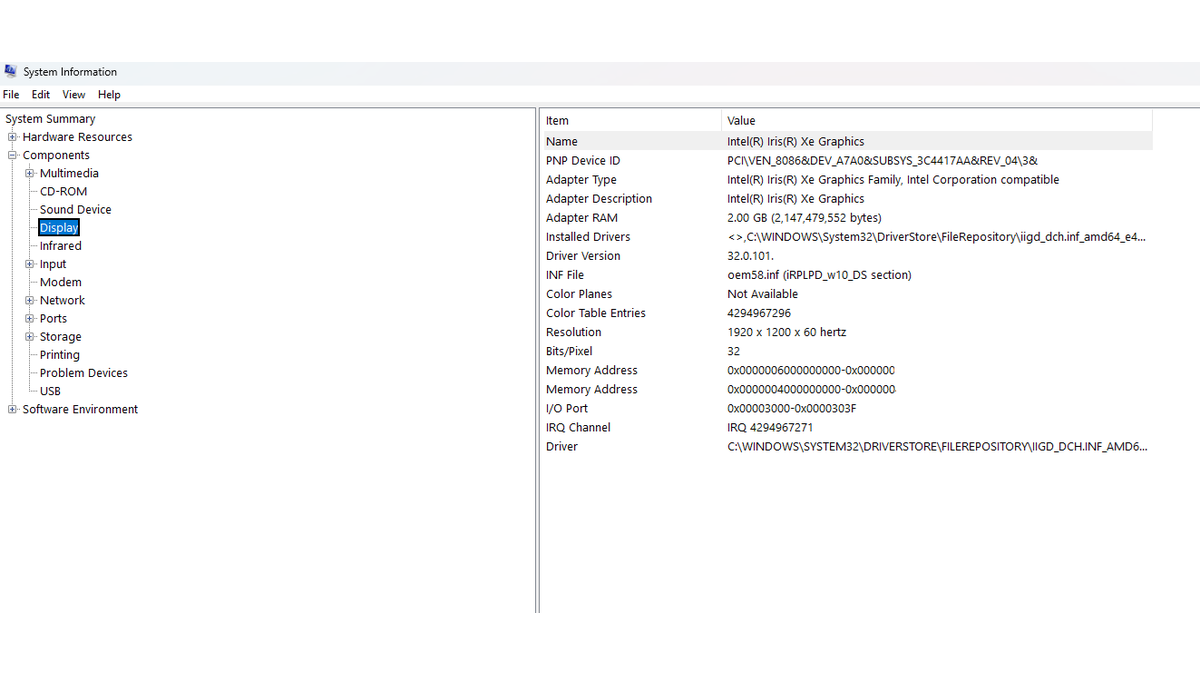Expand the Storage node
The image size is (1200, 675).
30,337
